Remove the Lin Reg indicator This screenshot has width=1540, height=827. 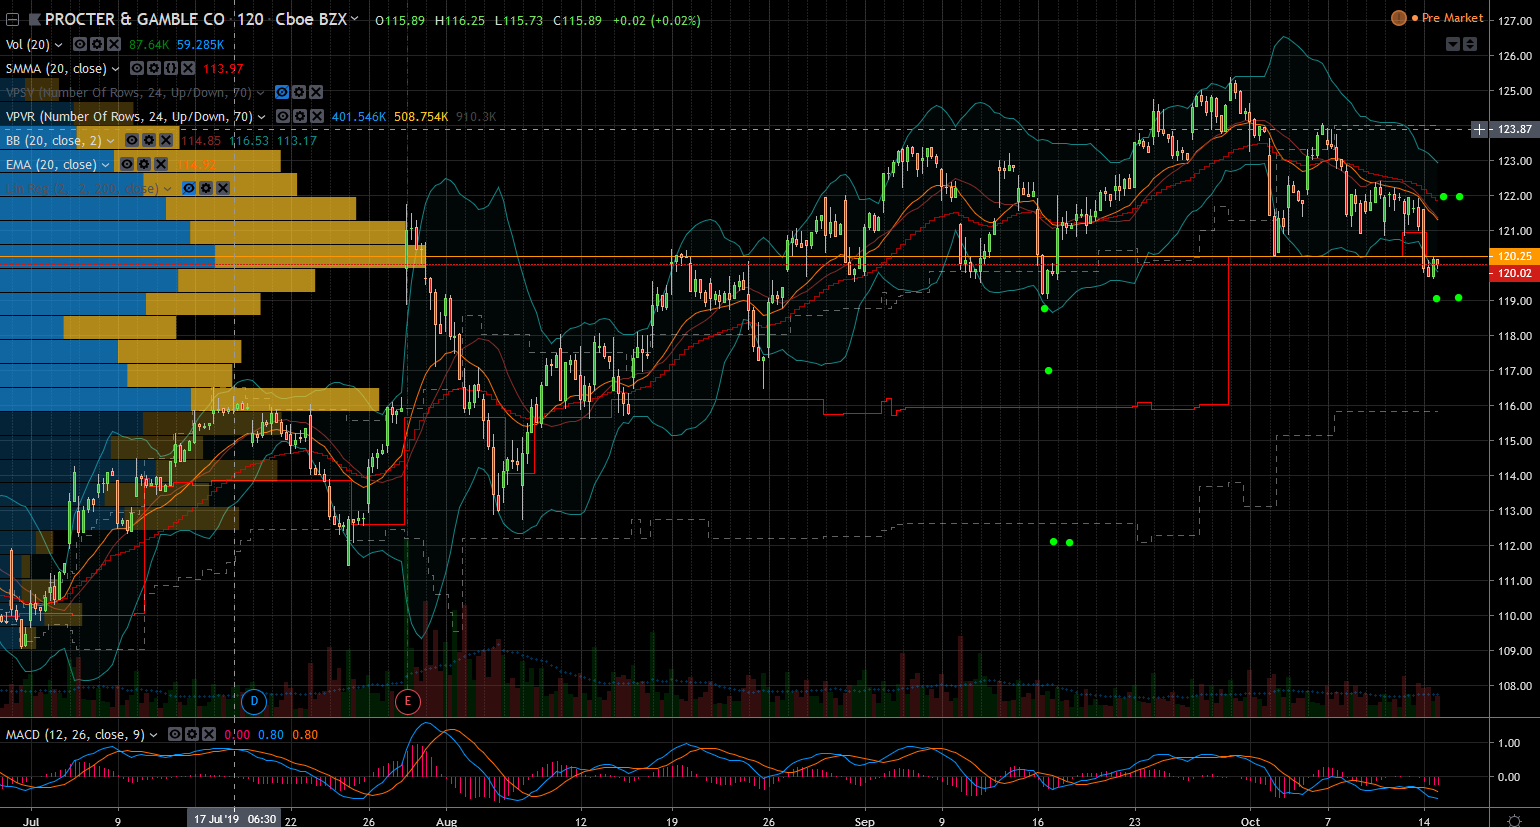pyautogui.click(x=223, y=188)
